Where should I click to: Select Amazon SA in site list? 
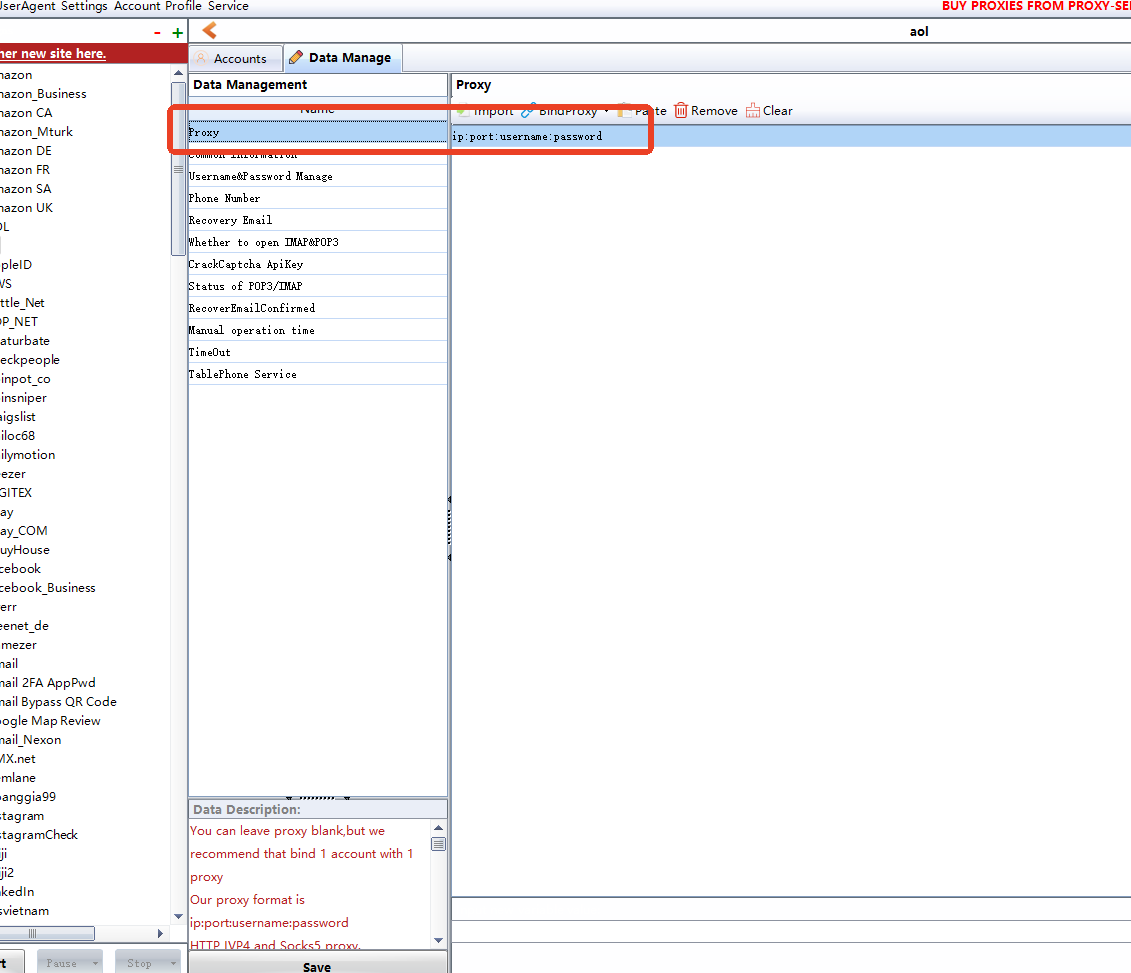pos(26,189)
